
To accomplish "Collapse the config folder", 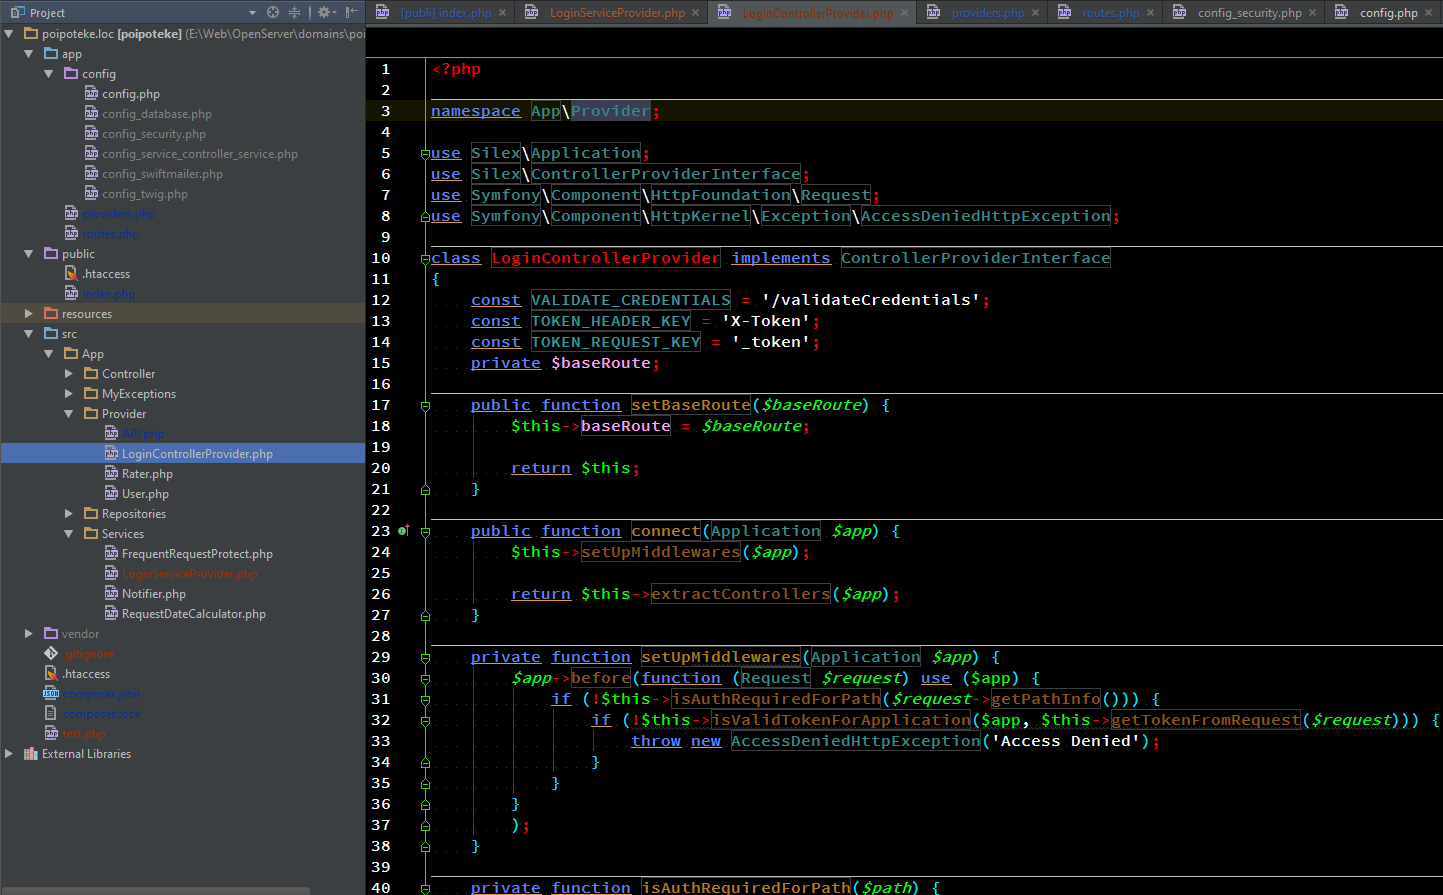I will pos(49,73).
